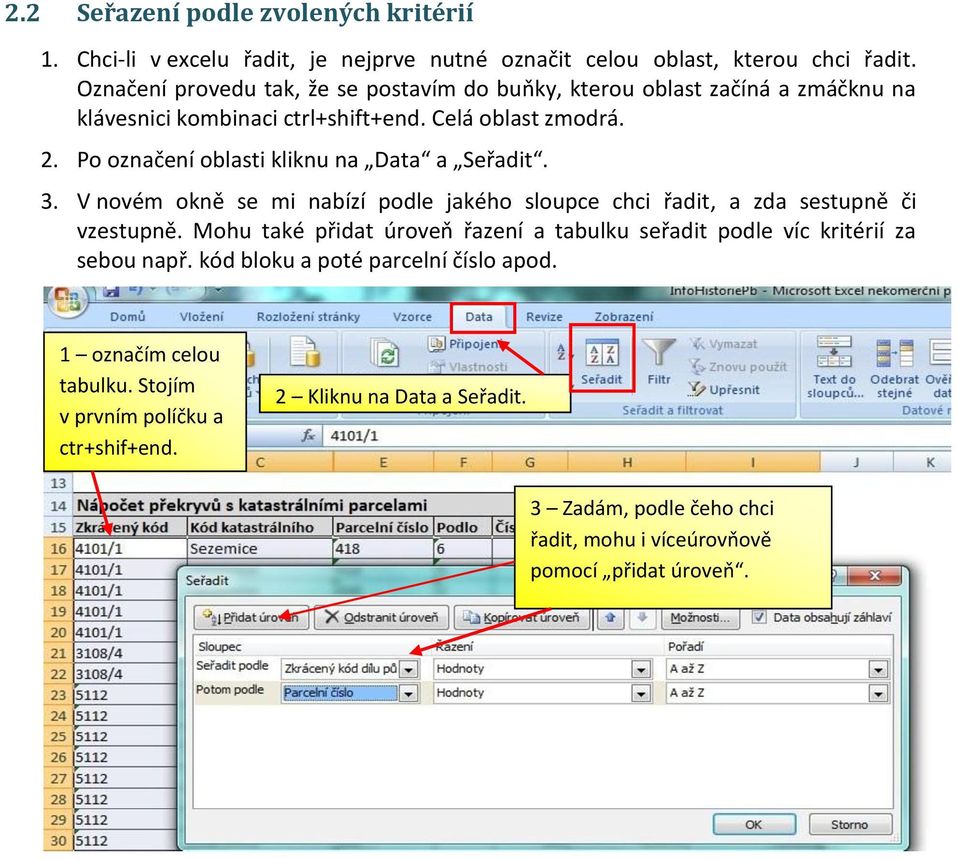Select row 21 header
The image size is (959, 859).
click(58, 653)
